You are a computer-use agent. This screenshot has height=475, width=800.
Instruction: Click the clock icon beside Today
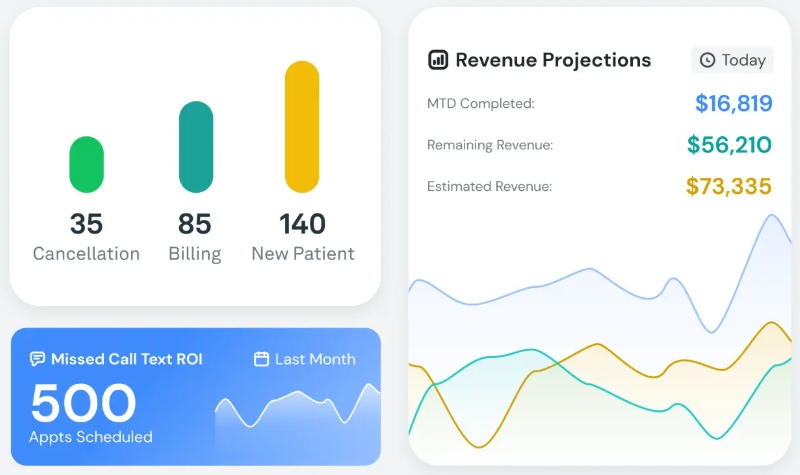click(x=707, y=60)
